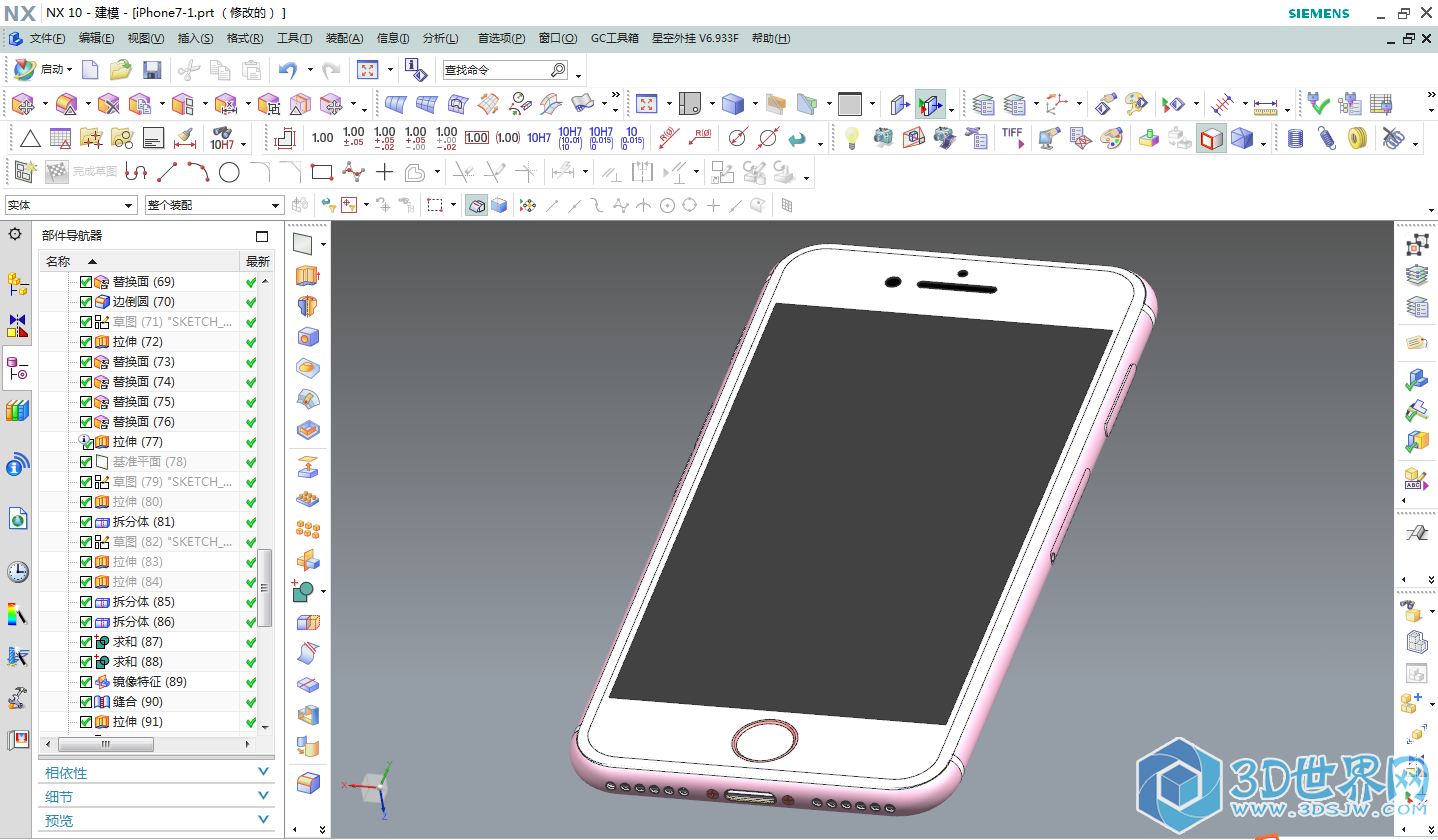
Task: Open the 10H7 dimension dropdown arrow
Action: pyautogui.click(x=243, y=145)
